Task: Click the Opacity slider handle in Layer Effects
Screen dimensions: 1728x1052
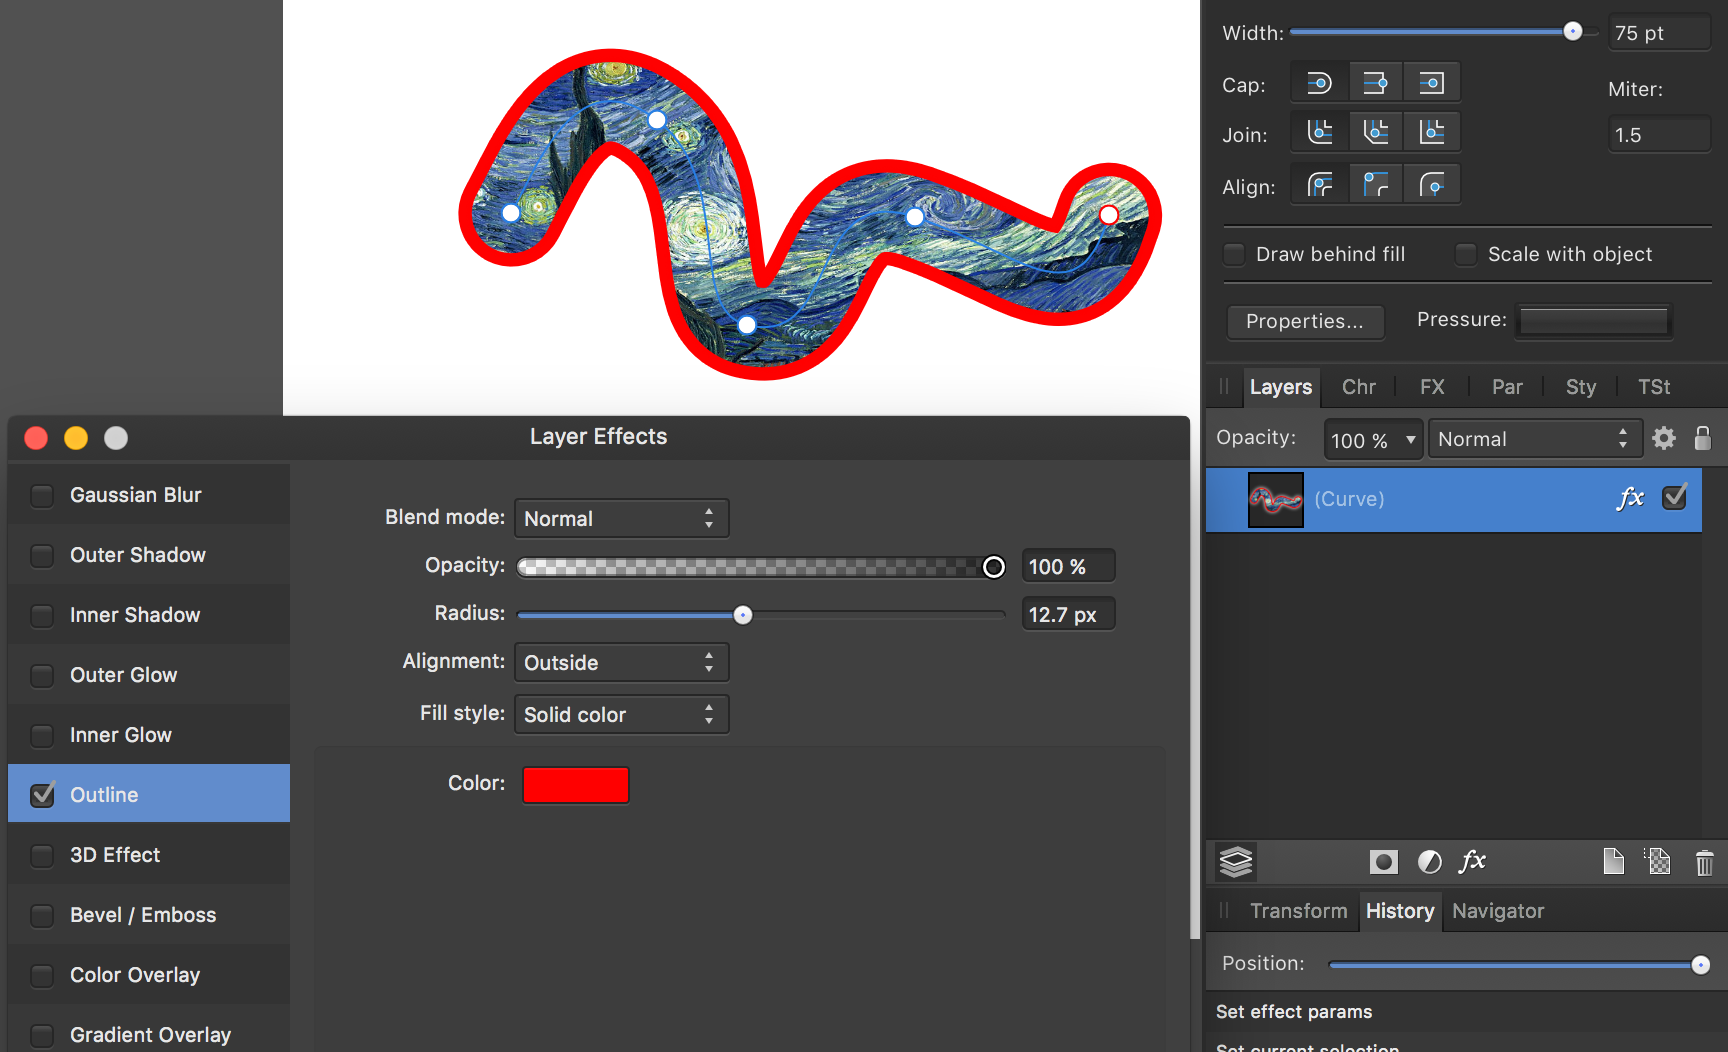Action: (993, 567)
